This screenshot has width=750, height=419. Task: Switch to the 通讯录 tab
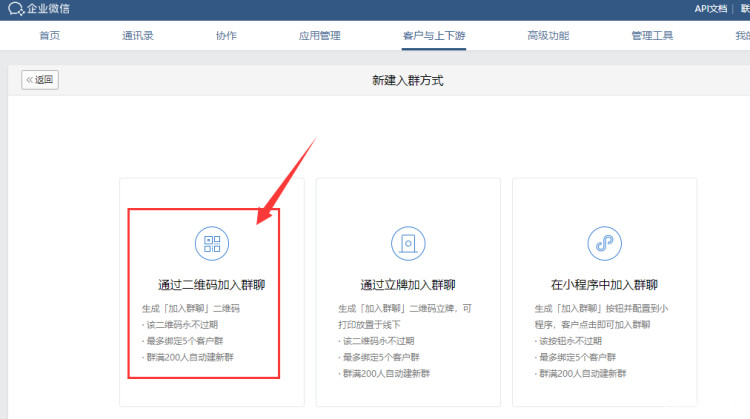138,36
